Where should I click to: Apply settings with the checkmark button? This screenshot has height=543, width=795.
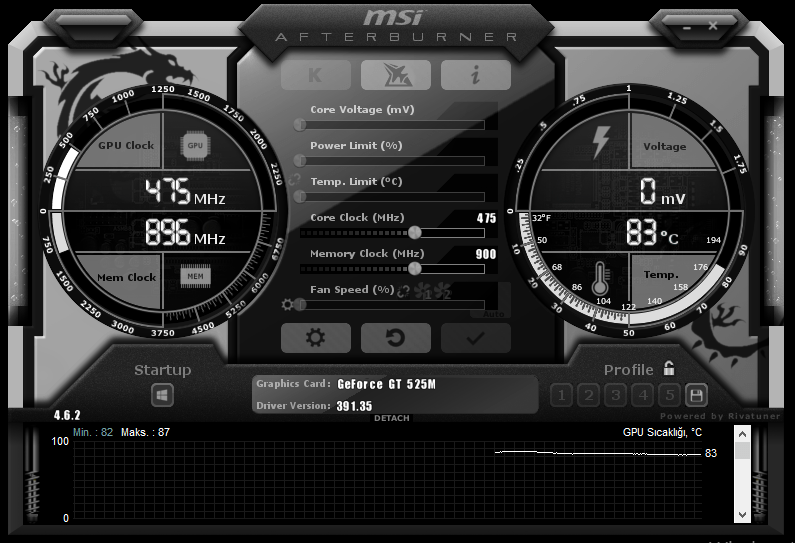[476, 338]
